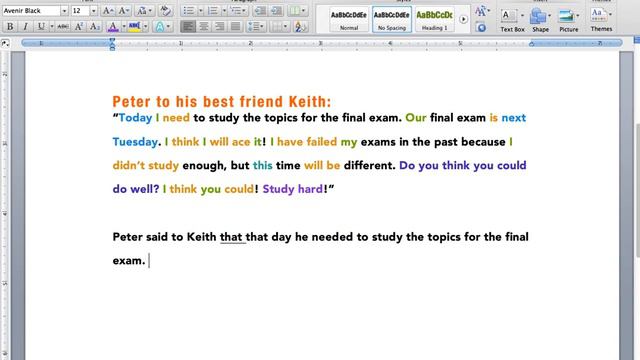Toggle Align Text Right

(220, 27)
